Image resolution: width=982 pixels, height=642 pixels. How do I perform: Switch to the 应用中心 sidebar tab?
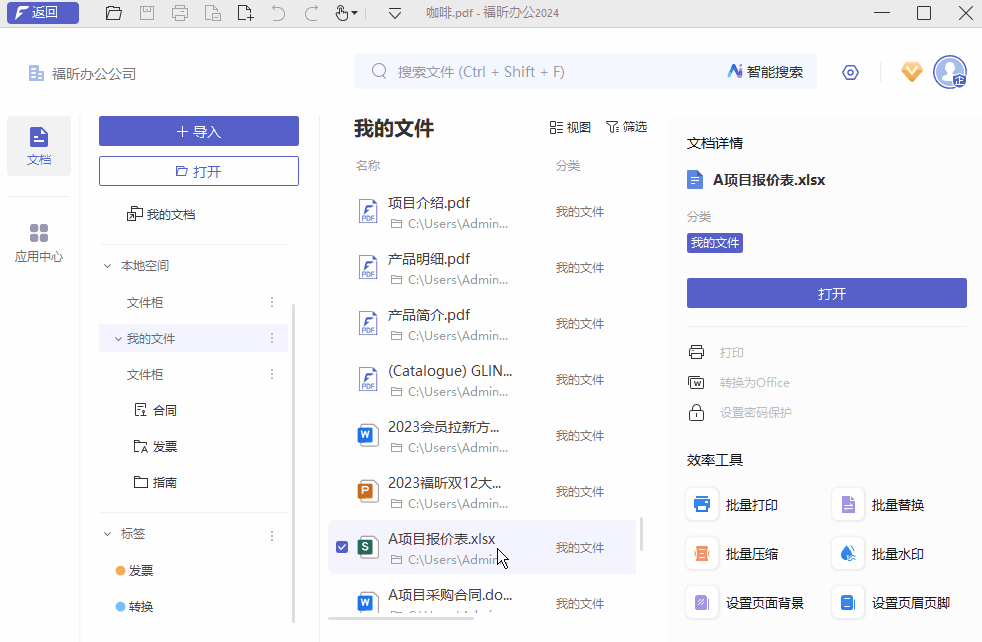tap(38, 241)
